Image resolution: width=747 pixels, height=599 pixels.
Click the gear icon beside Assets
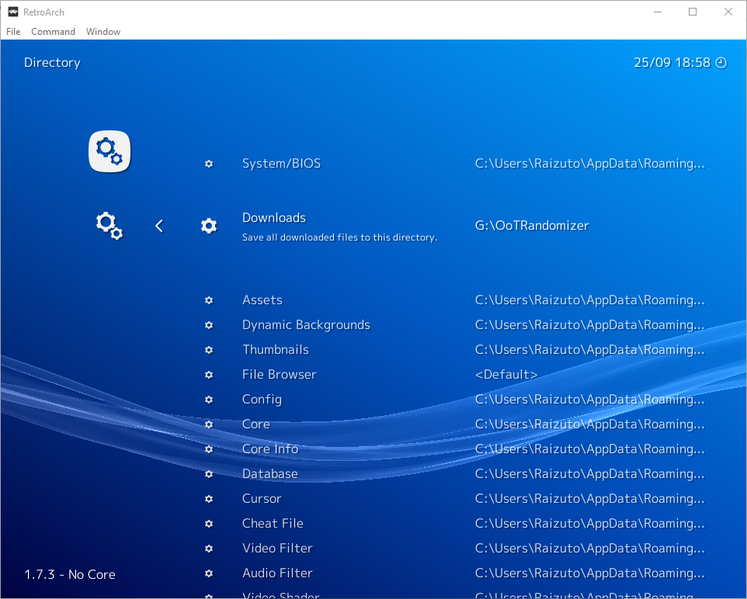(x=209, y=300)
